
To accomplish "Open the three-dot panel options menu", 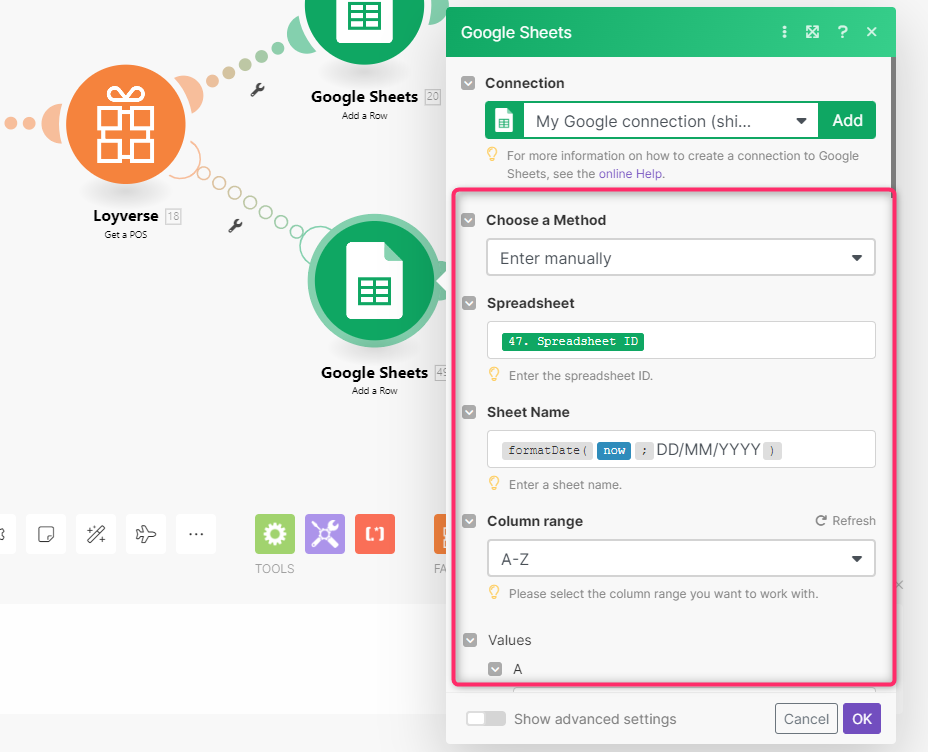I will (x=784, y=32).
